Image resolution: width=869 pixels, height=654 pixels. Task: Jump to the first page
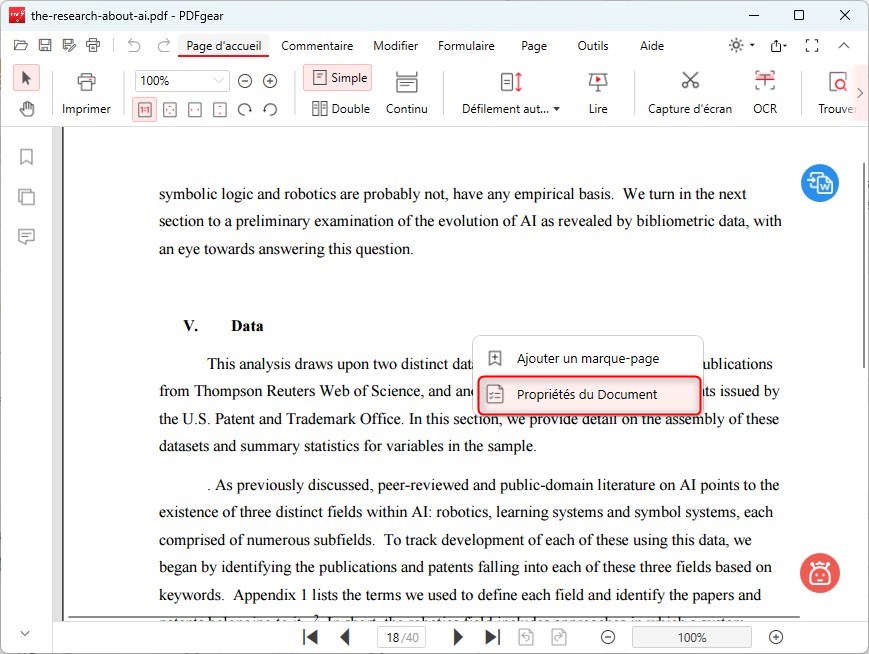(310, 637)
